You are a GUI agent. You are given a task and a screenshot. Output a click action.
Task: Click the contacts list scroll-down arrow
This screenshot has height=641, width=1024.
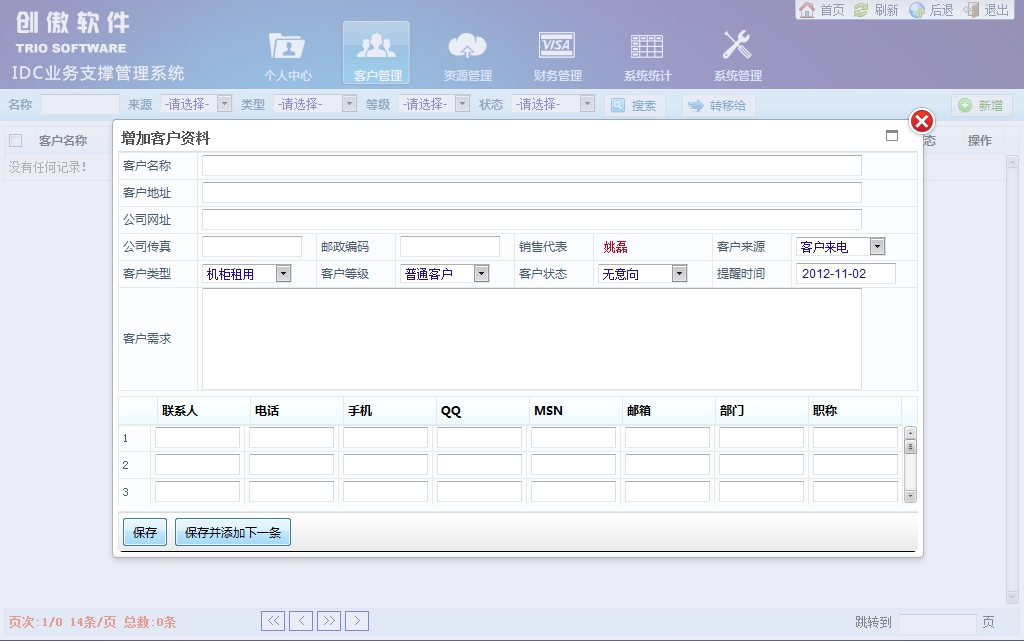pyautogui.click(x=910, y=497)
